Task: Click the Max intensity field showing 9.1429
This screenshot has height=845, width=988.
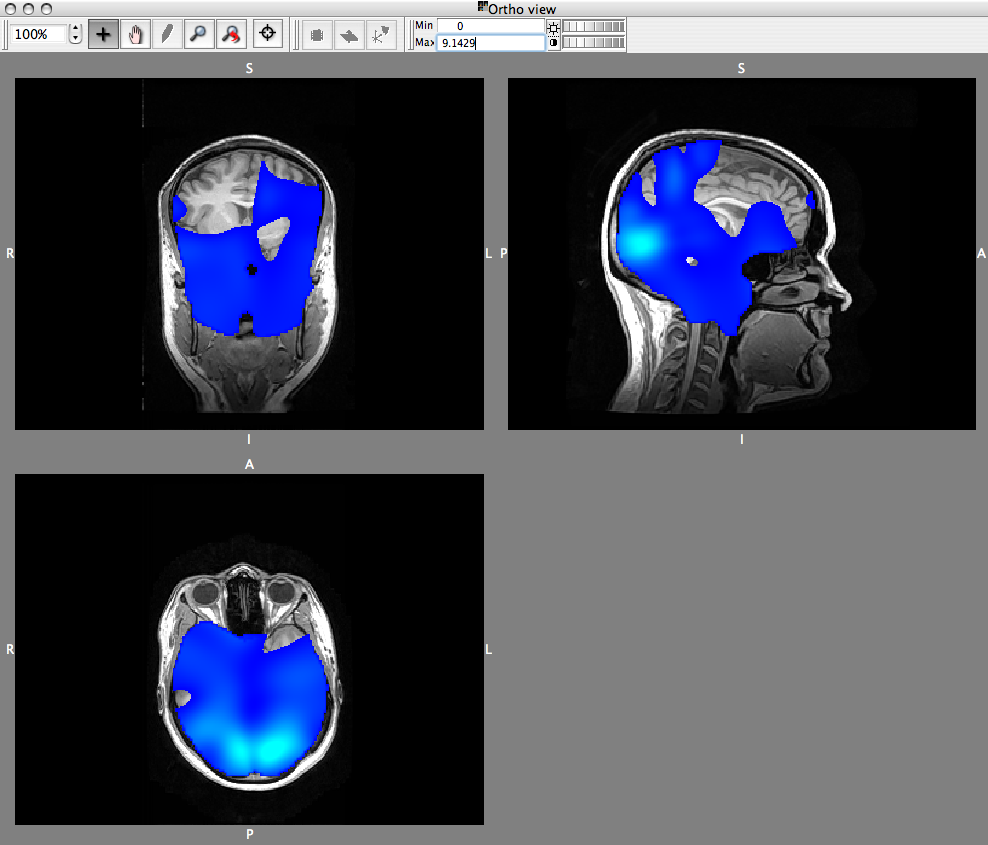Action: pyautogui.click(x=490, y=43)
